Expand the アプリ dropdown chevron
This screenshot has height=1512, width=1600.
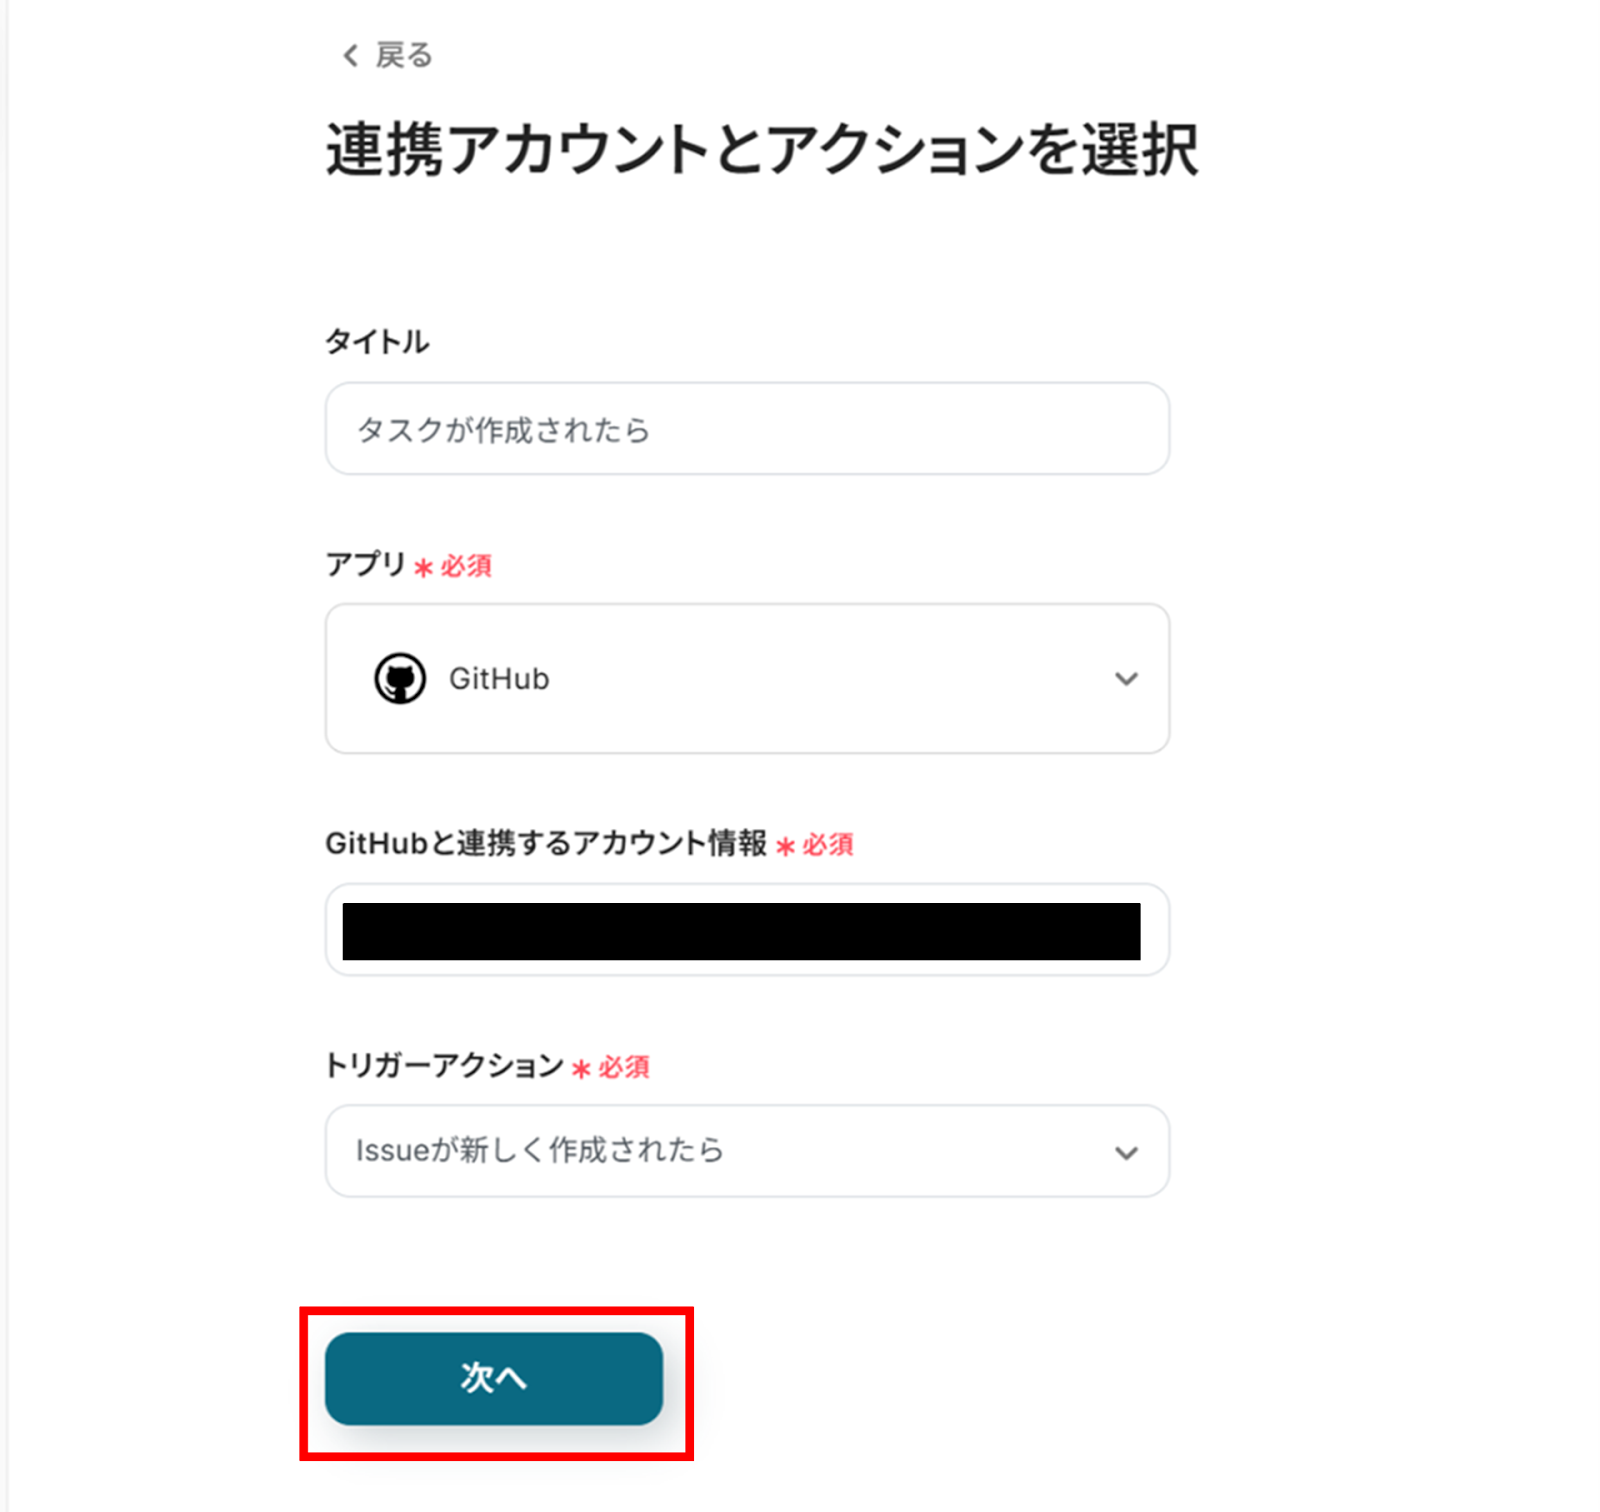coord(1126,679)
